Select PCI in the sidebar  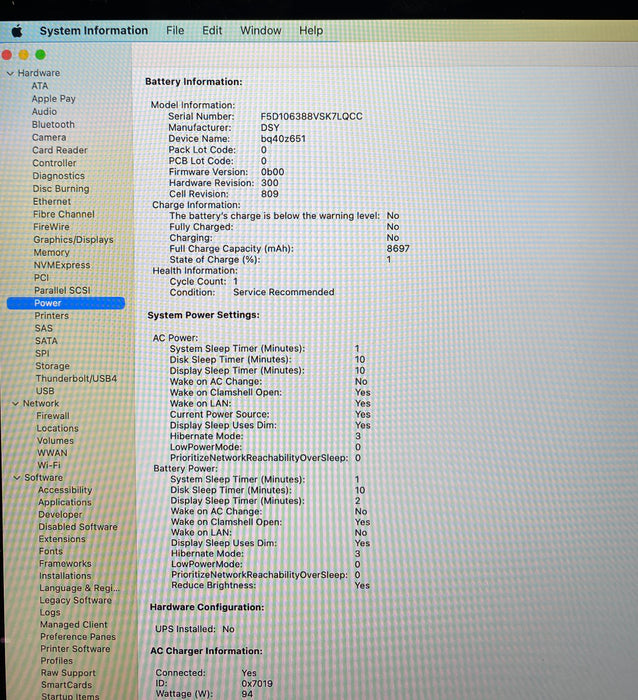point(42,278)
